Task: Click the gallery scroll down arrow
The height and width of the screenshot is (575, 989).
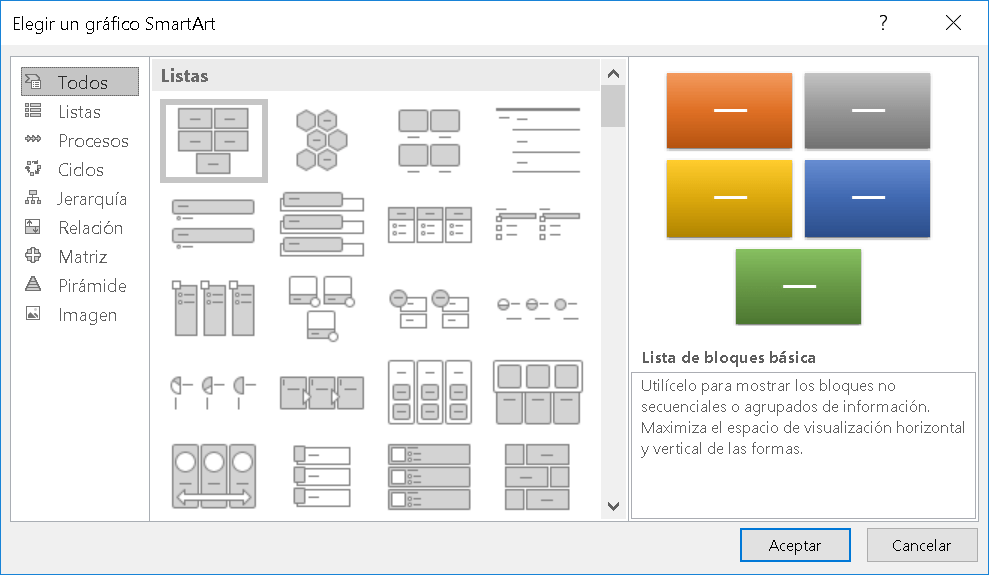Action: 613,506
